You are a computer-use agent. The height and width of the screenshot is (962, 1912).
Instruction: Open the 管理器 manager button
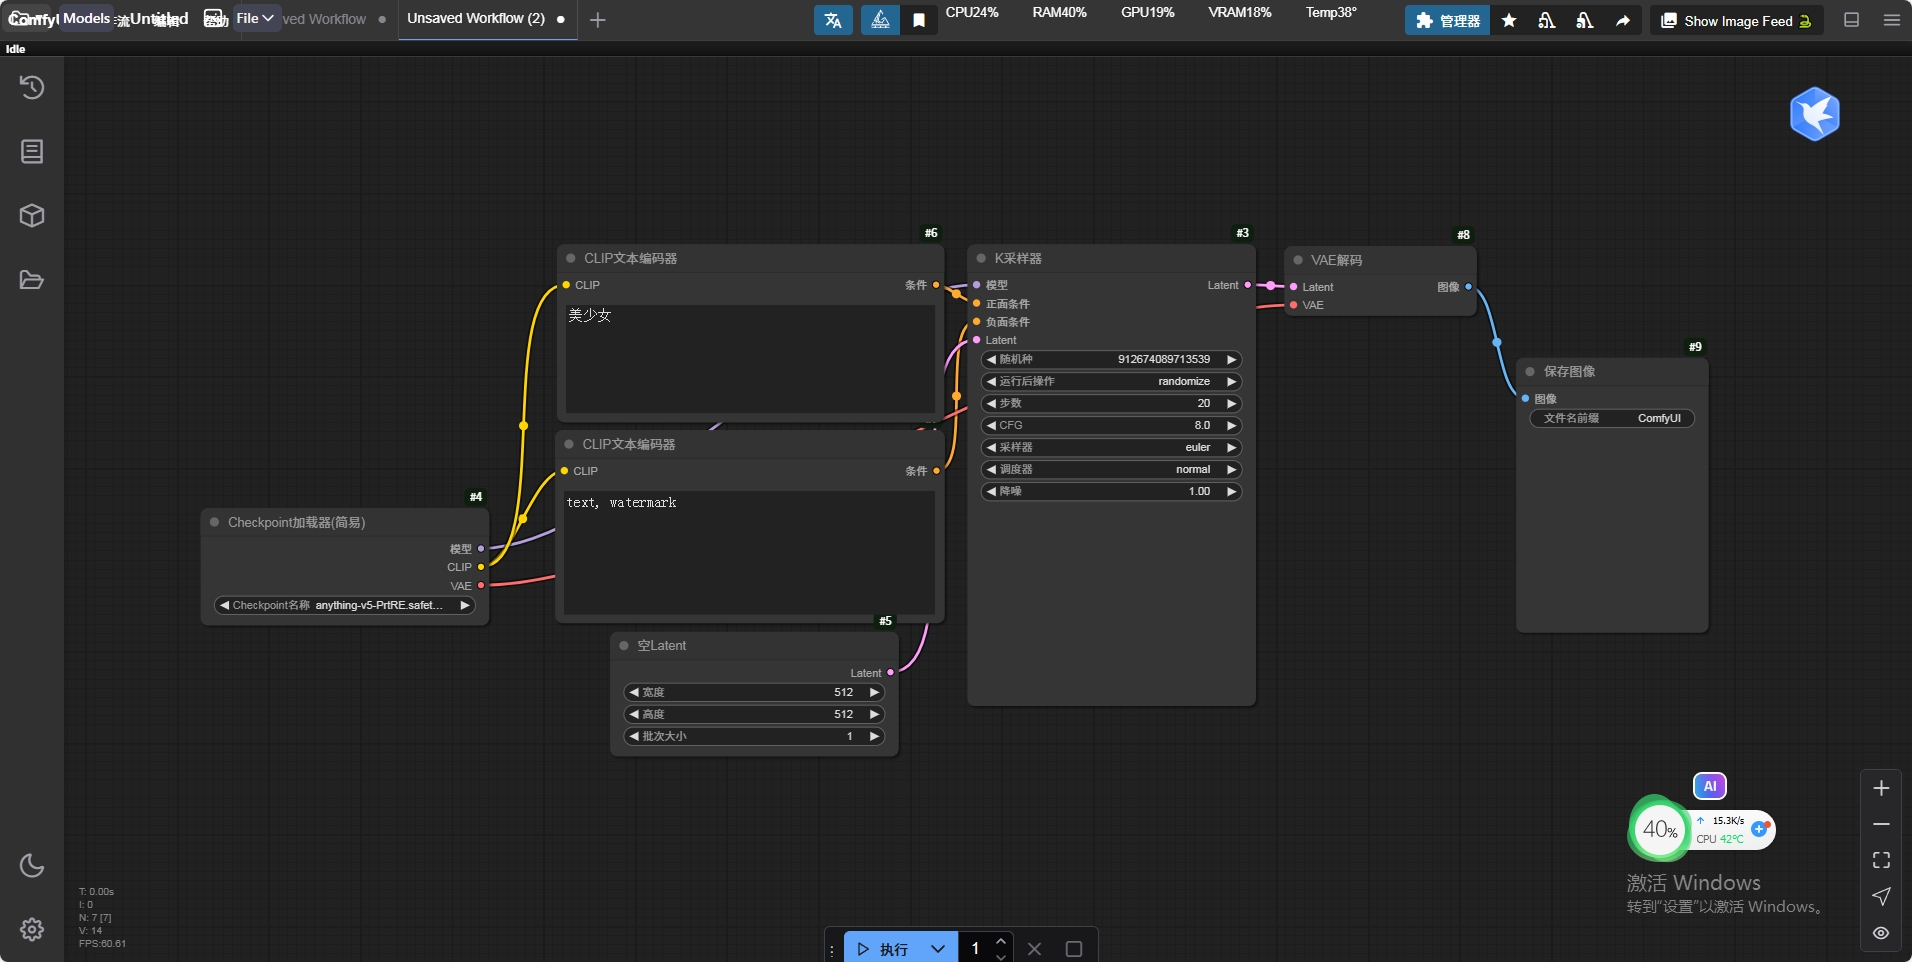pyautogui.click(x=1447, y=20)
